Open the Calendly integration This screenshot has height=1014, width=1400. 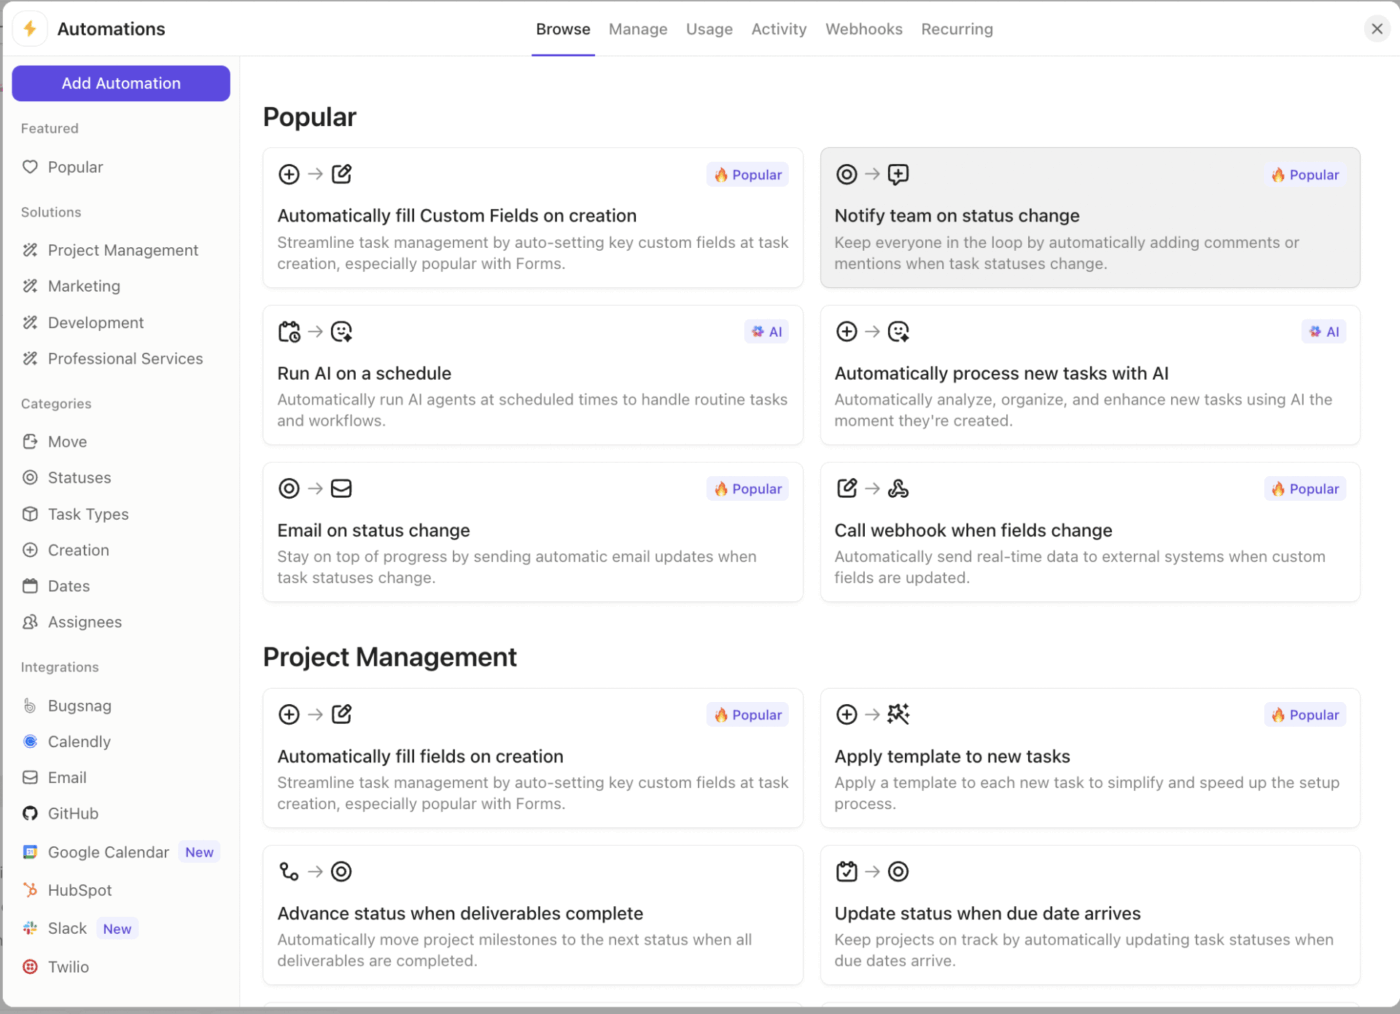click(79, 742)
